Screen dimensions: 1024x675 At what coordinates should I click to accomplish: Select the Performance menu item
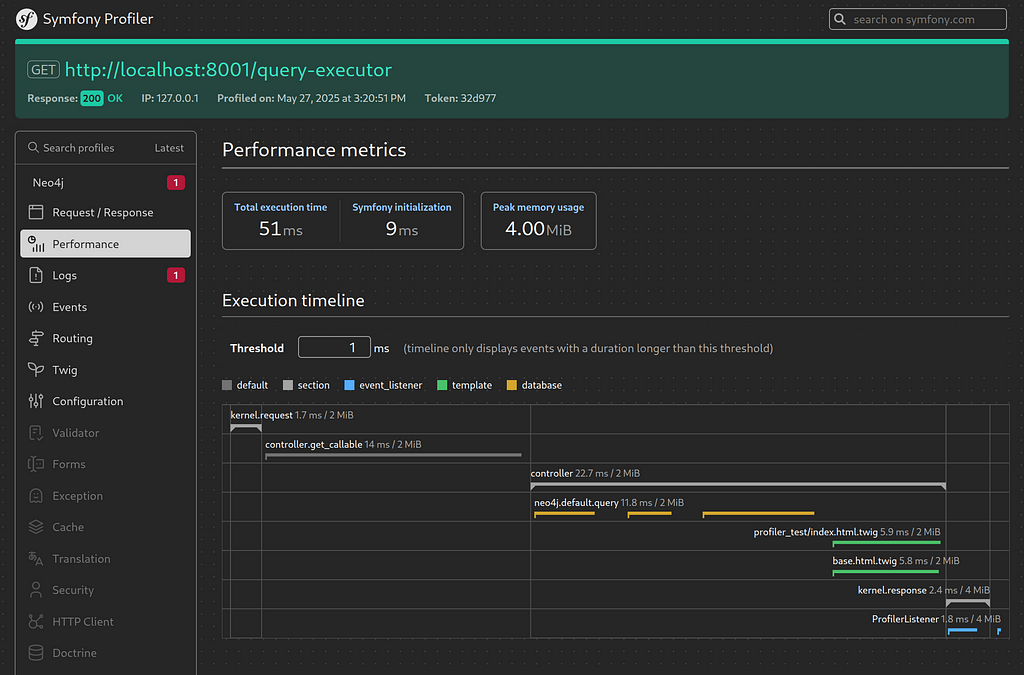click(x=105, y=243)
